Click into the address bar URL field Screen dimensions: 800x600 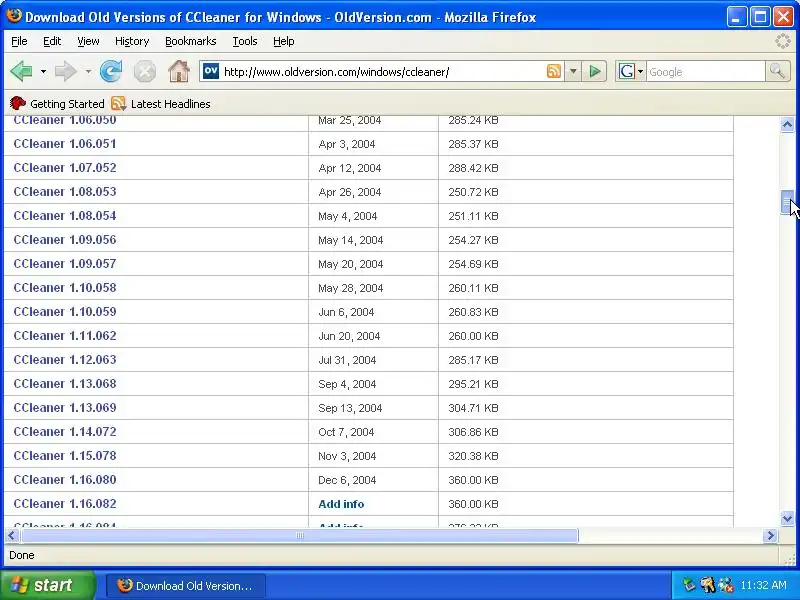383,72
